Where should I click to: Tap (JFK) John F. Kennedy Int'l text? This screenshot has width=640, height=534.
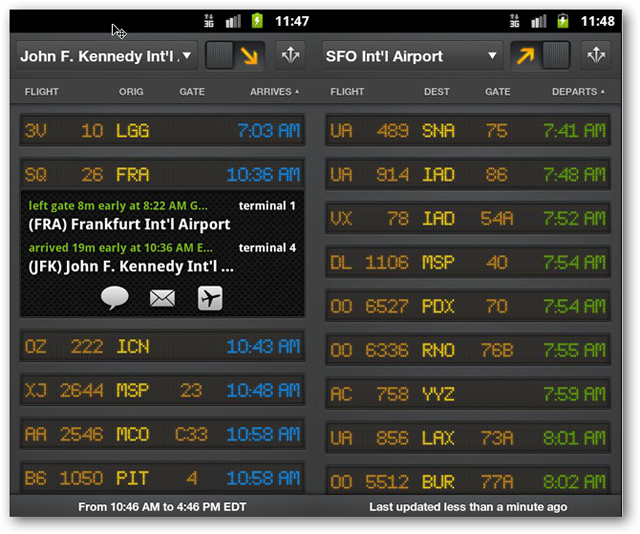point(131,266)
